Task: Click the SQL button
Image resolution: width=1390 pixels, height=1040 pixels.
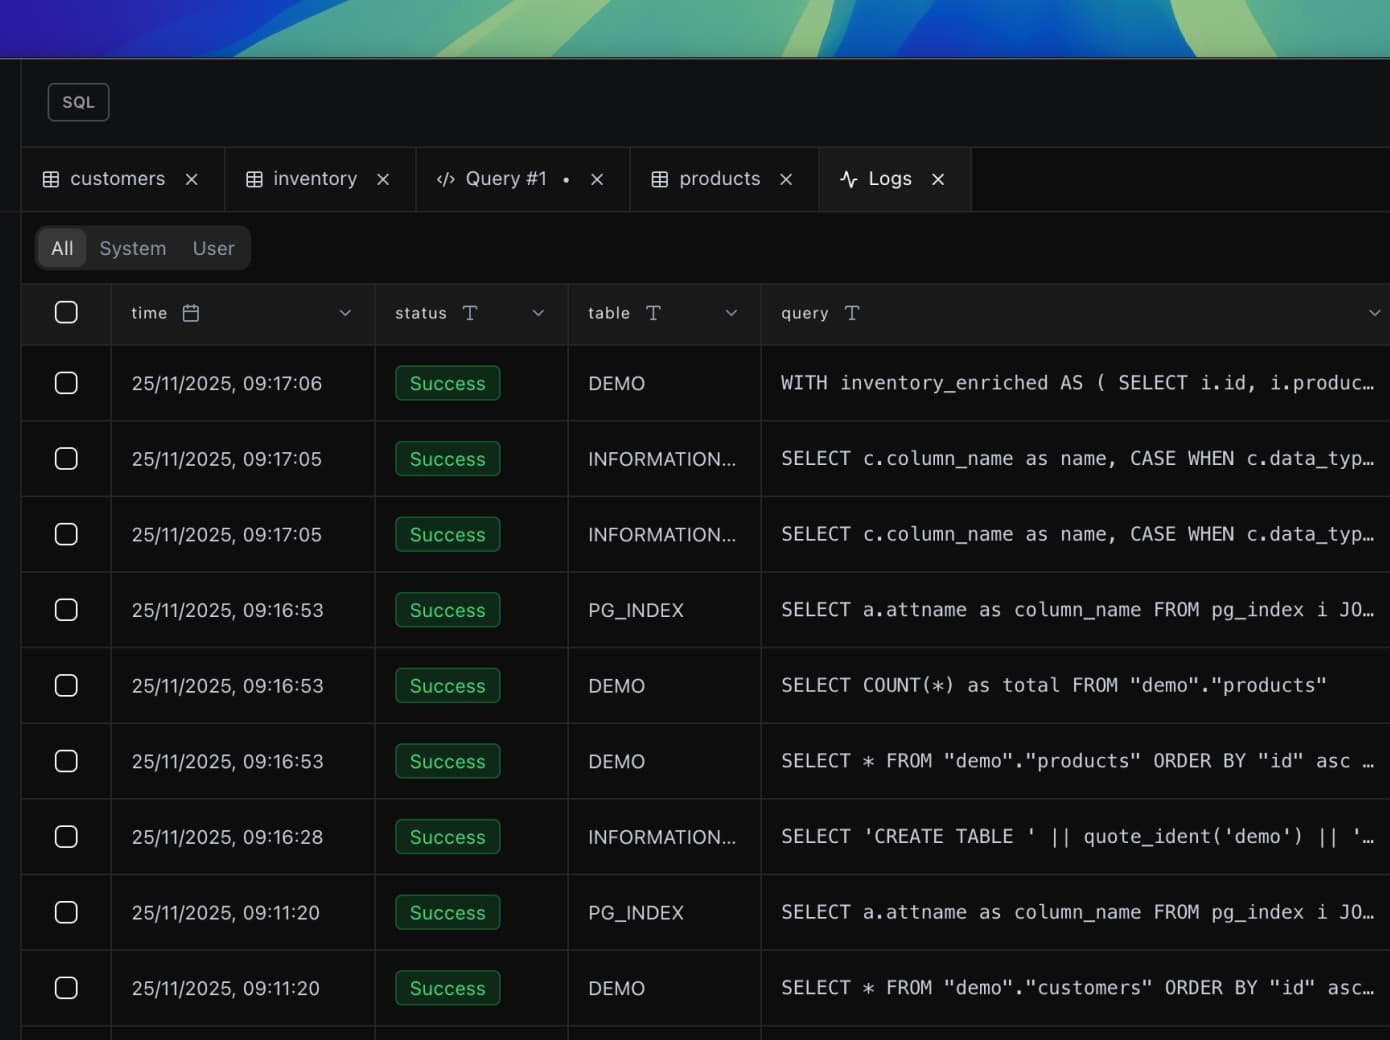Action: coord(78,101)
